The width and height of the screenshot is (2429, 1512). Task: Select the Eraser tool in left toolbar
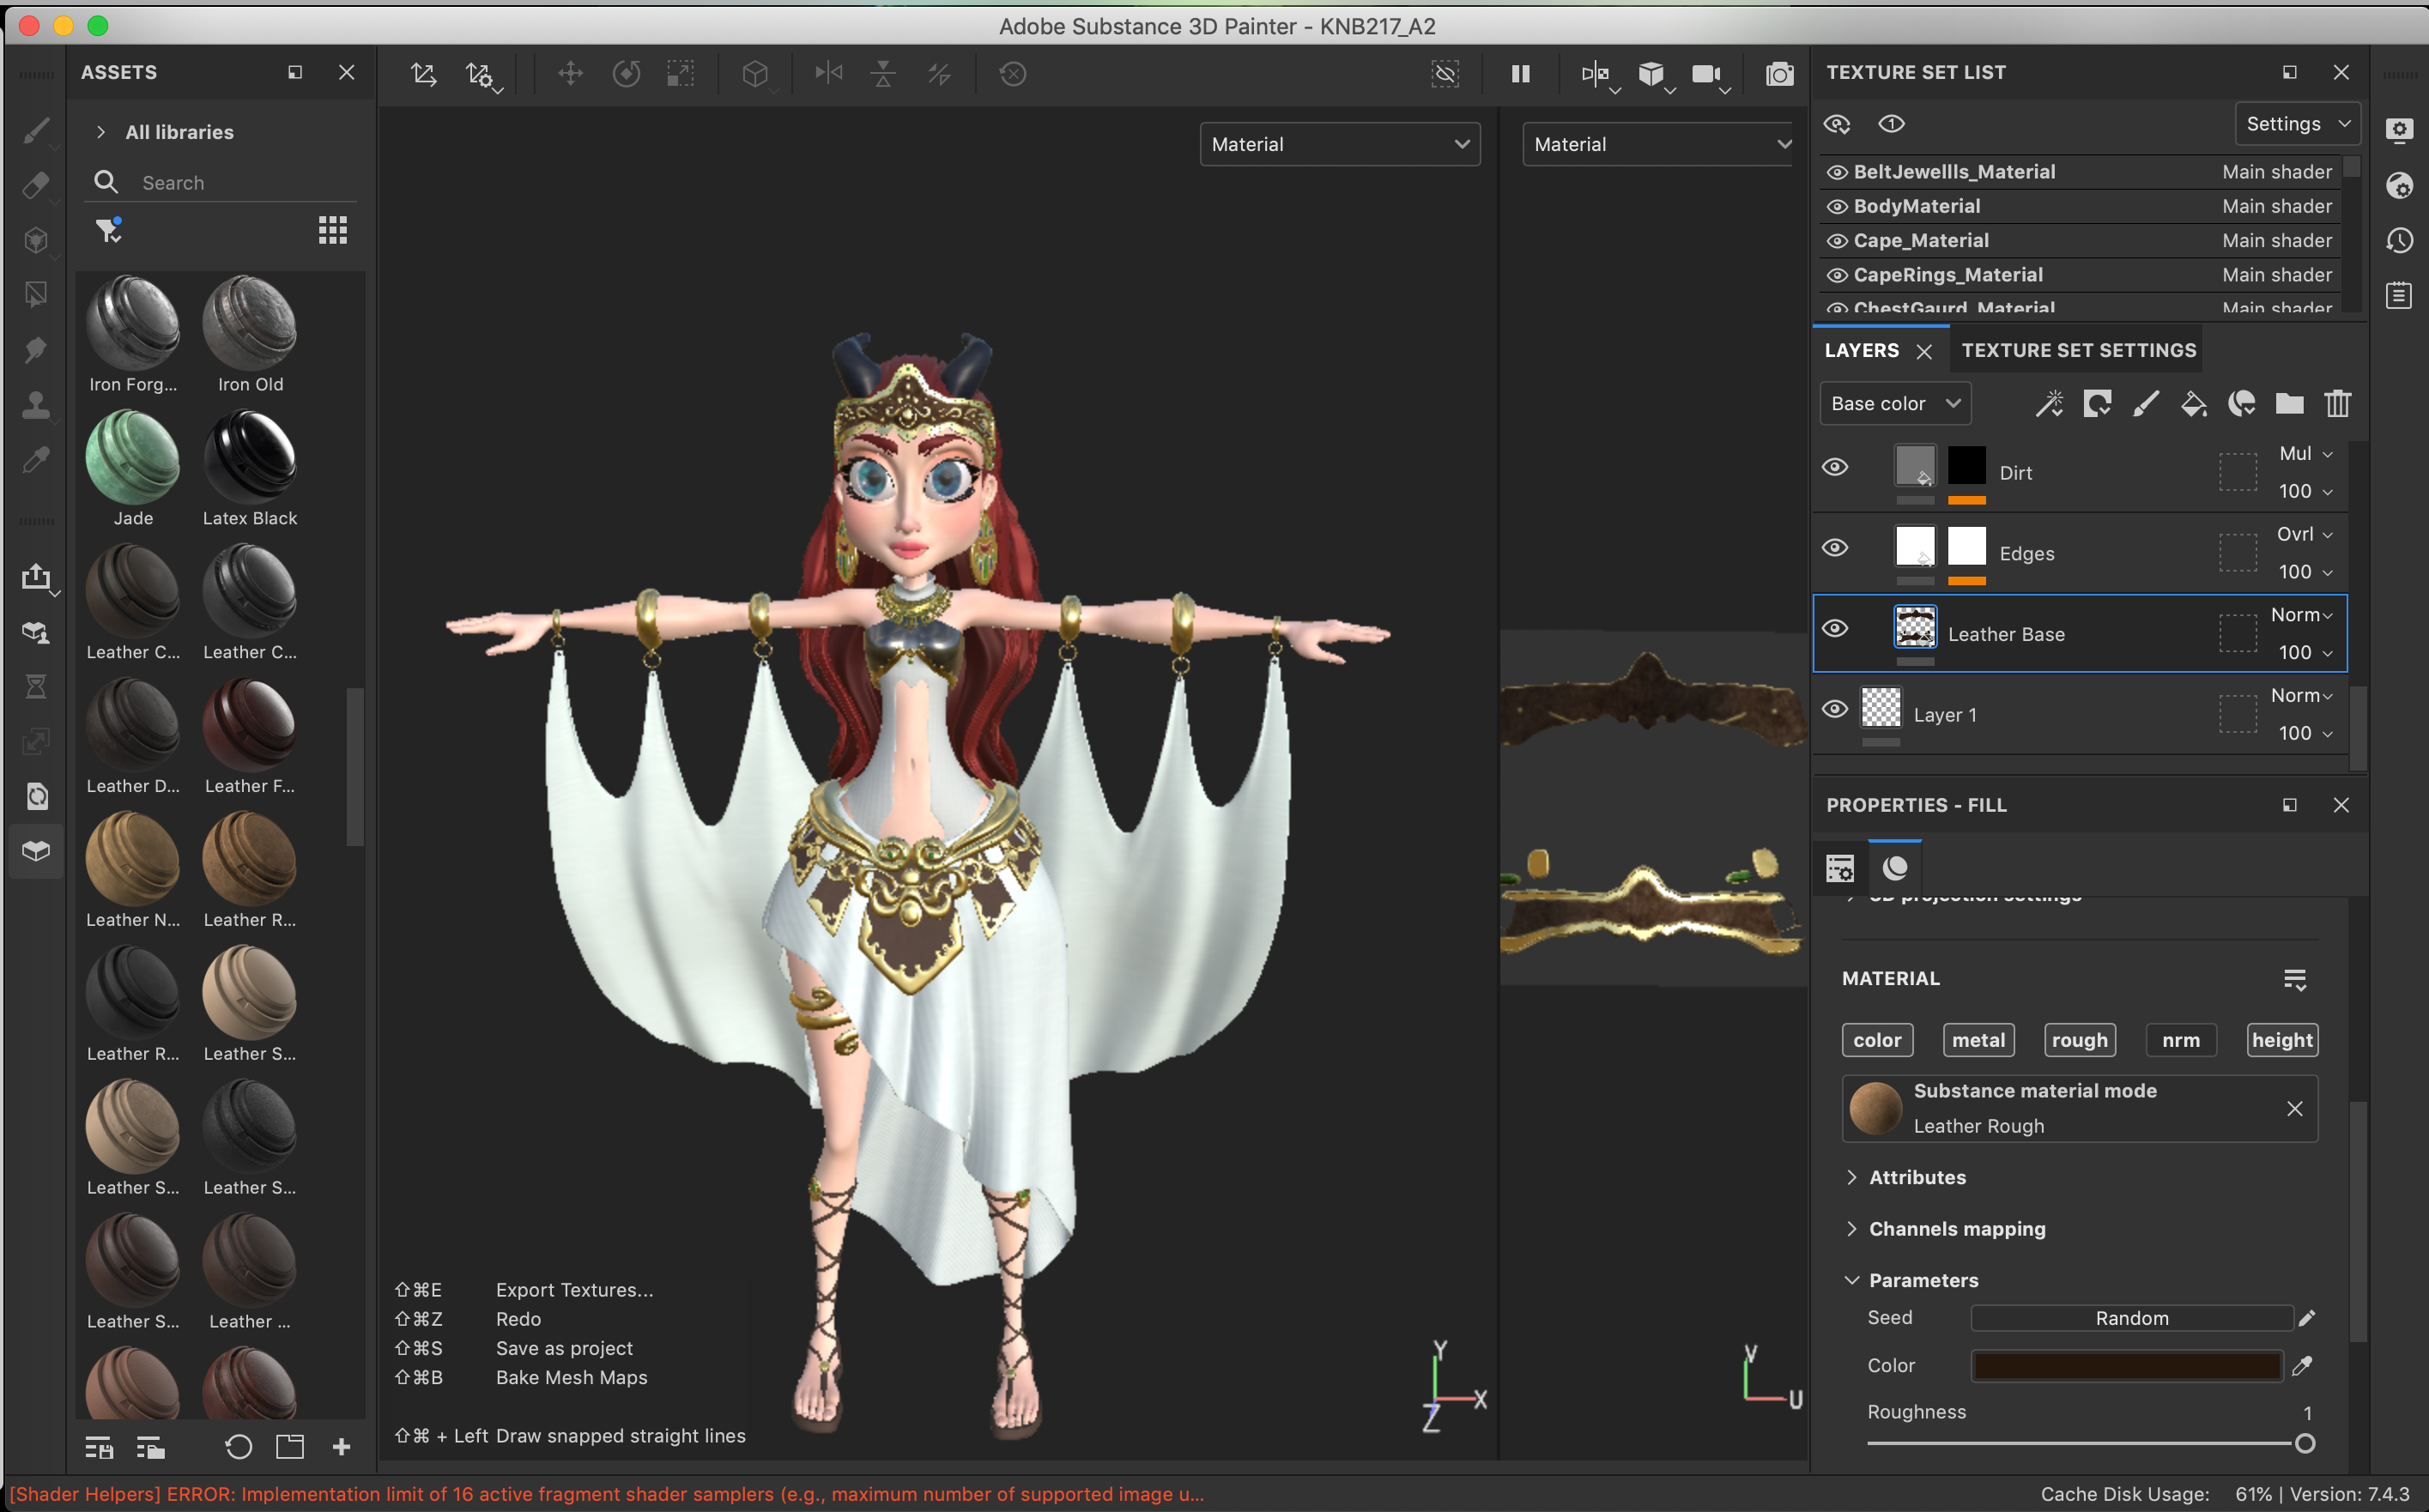point(36,184)
